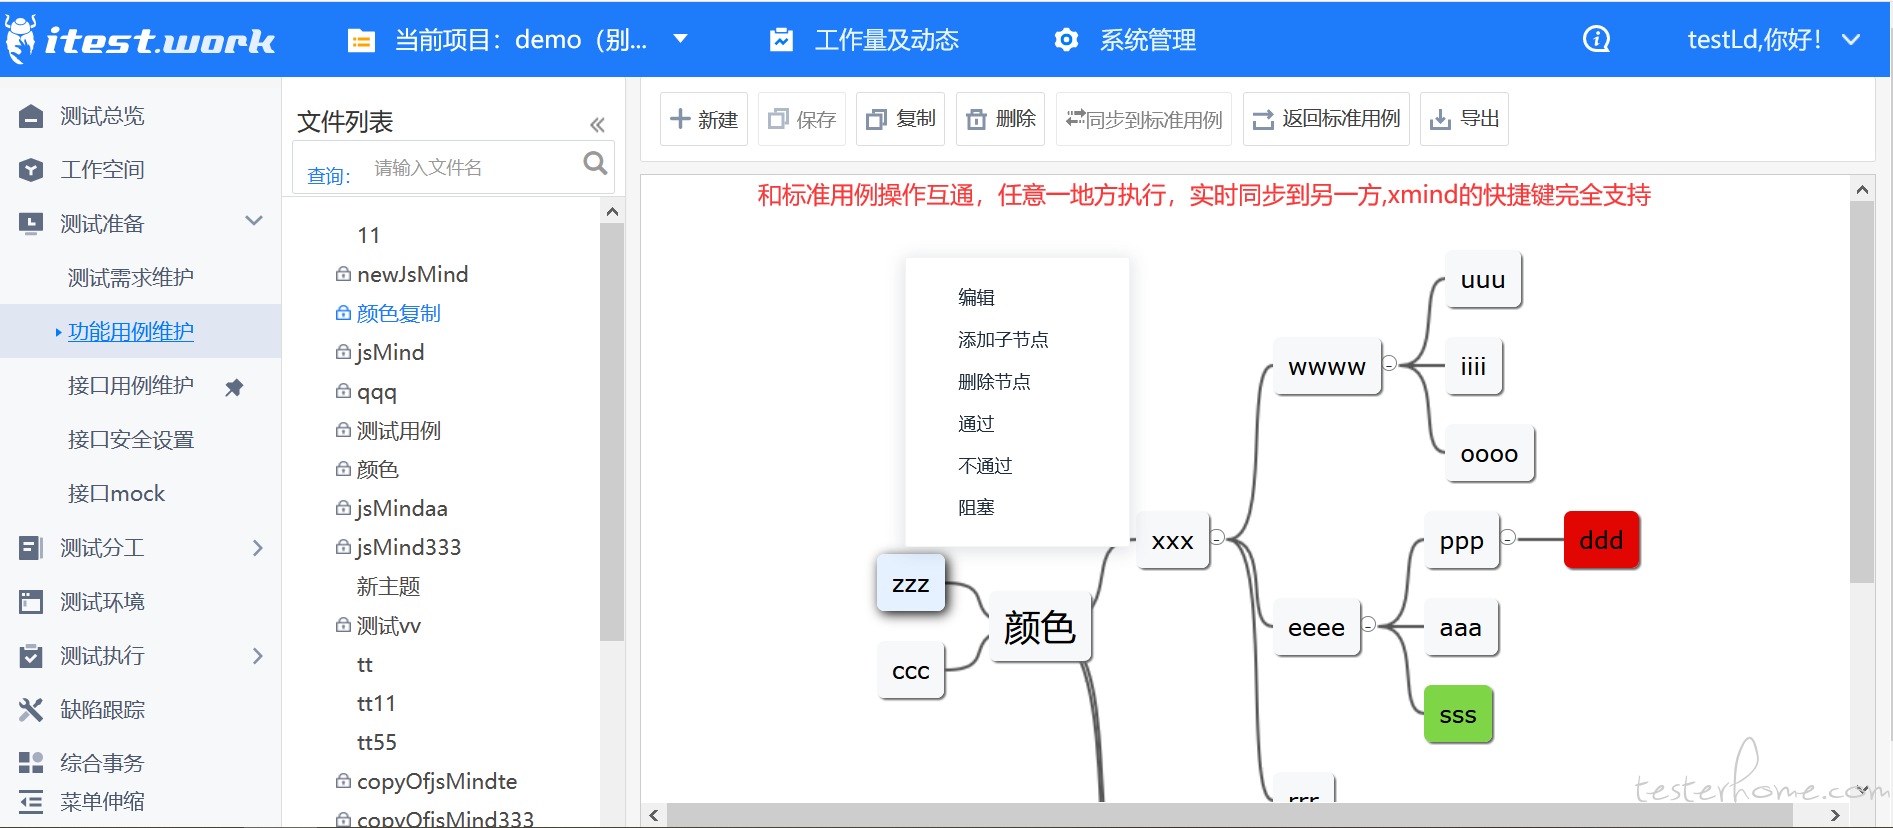The width and height of the screenshot is (1893, 828).
Task: Select 新主题 file
Action: pos(388,586)
